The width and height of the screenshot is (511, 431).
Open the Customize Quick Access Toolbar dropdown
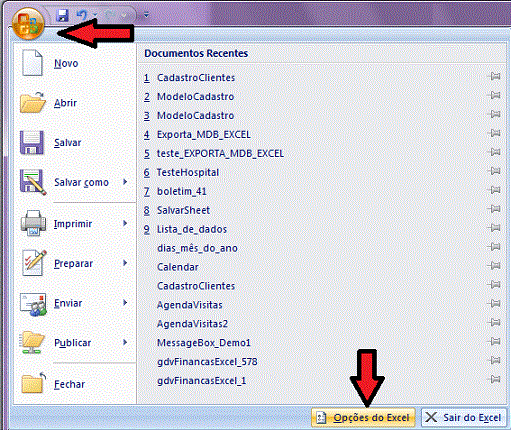[x=146, y=15]
